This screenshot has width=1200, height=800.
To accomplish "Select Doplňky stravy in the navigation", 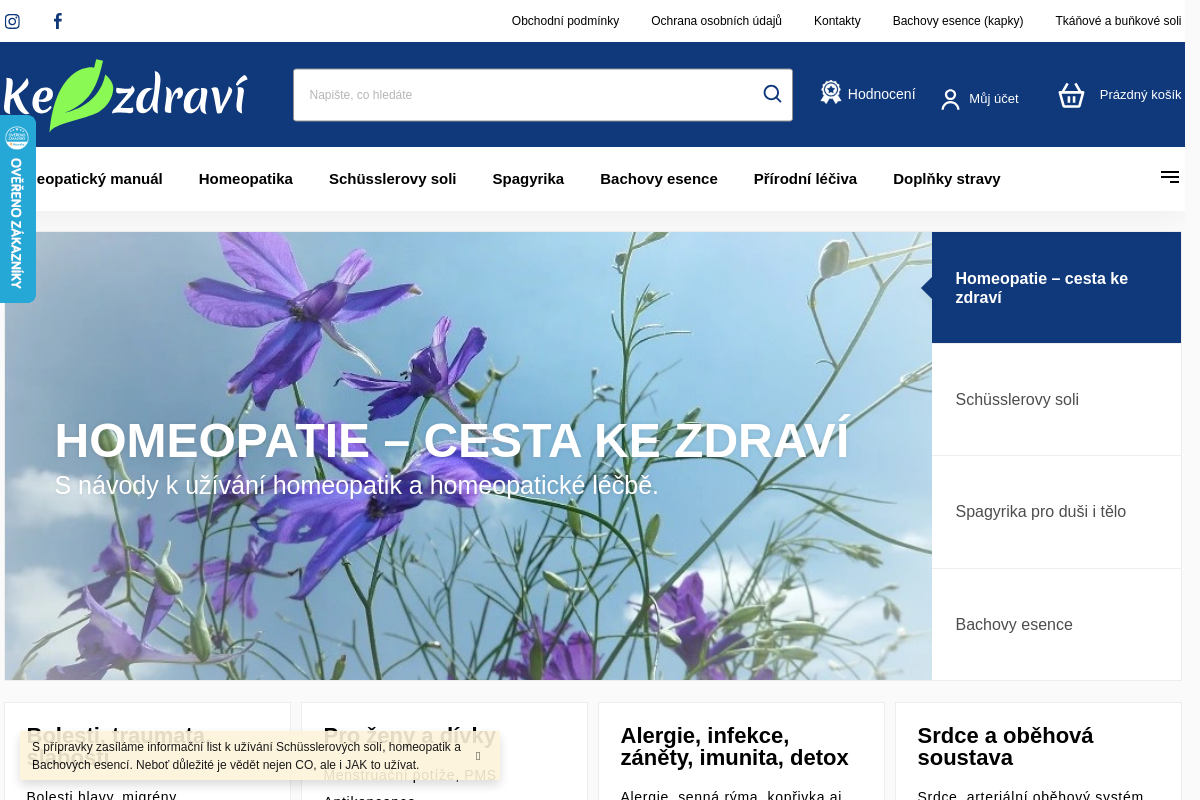I will [946, 178].
